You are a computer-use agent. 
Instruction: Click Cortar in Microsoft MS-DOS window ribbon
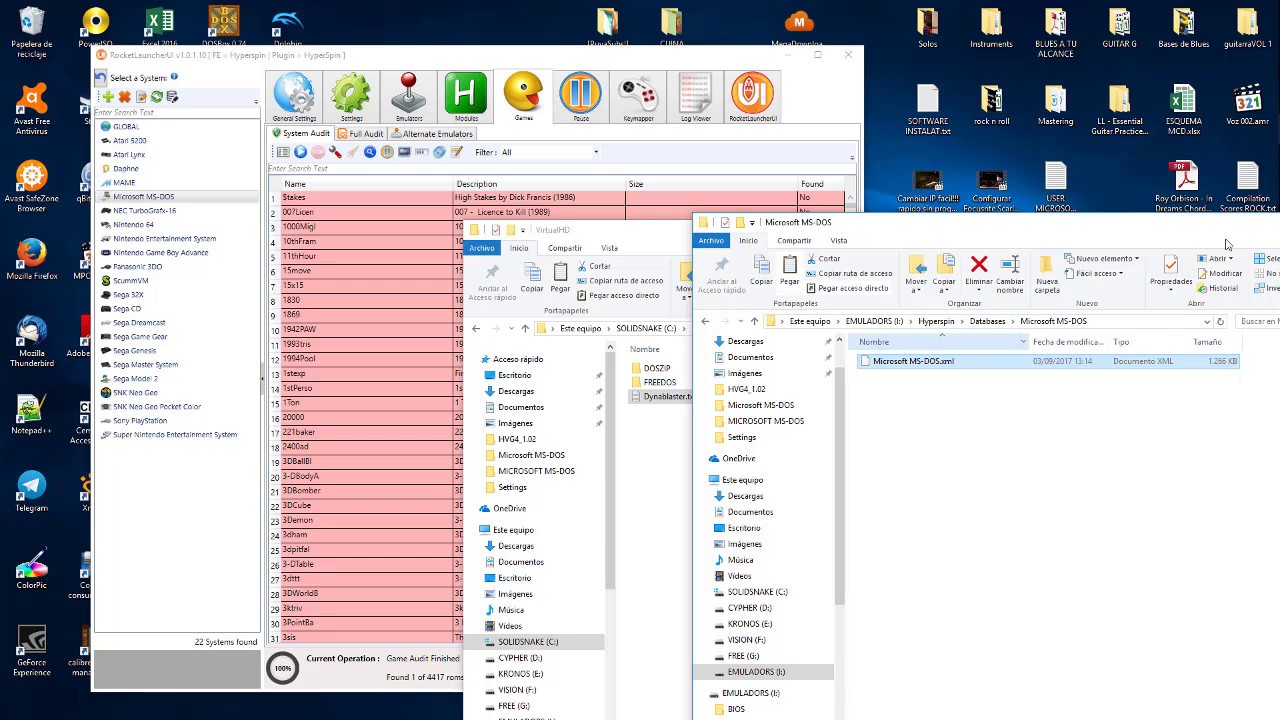[x=823, y=258]
